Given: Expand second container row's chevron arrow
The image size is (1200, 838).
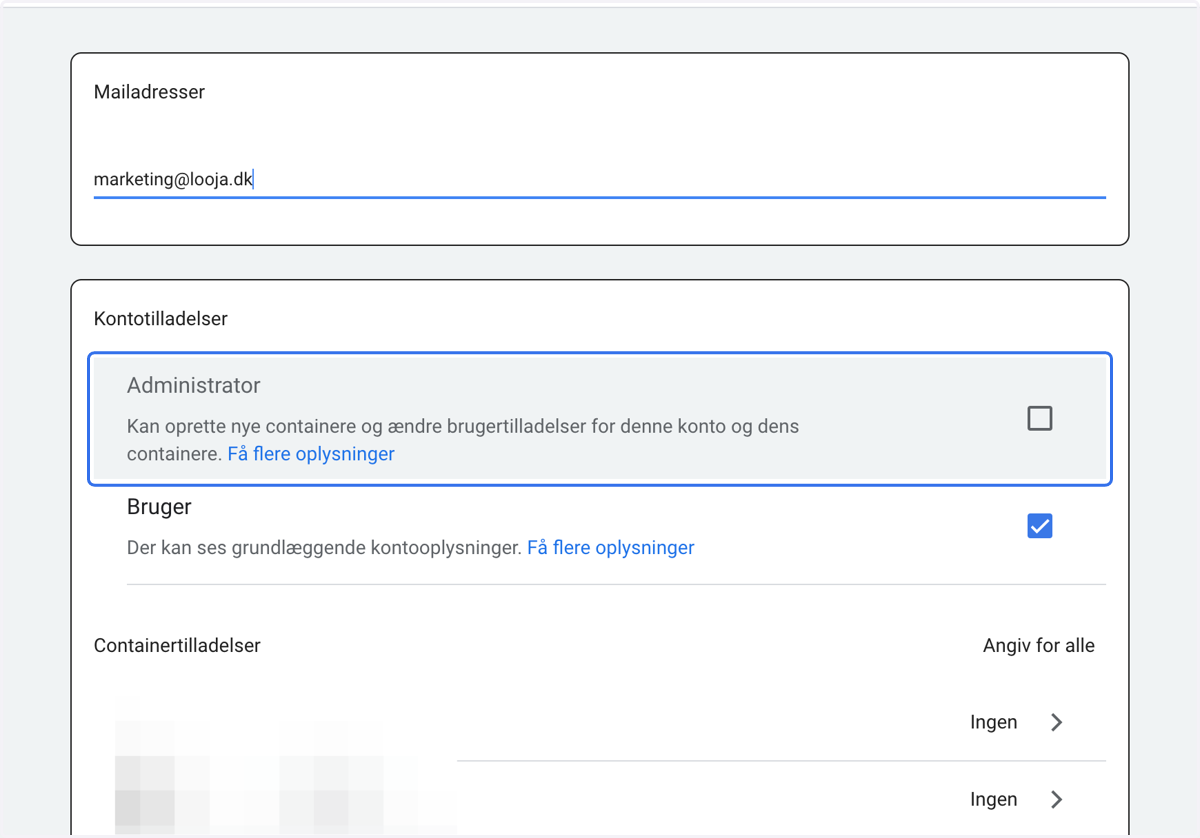Looking at the screenshot, I should coord(1057,799).
